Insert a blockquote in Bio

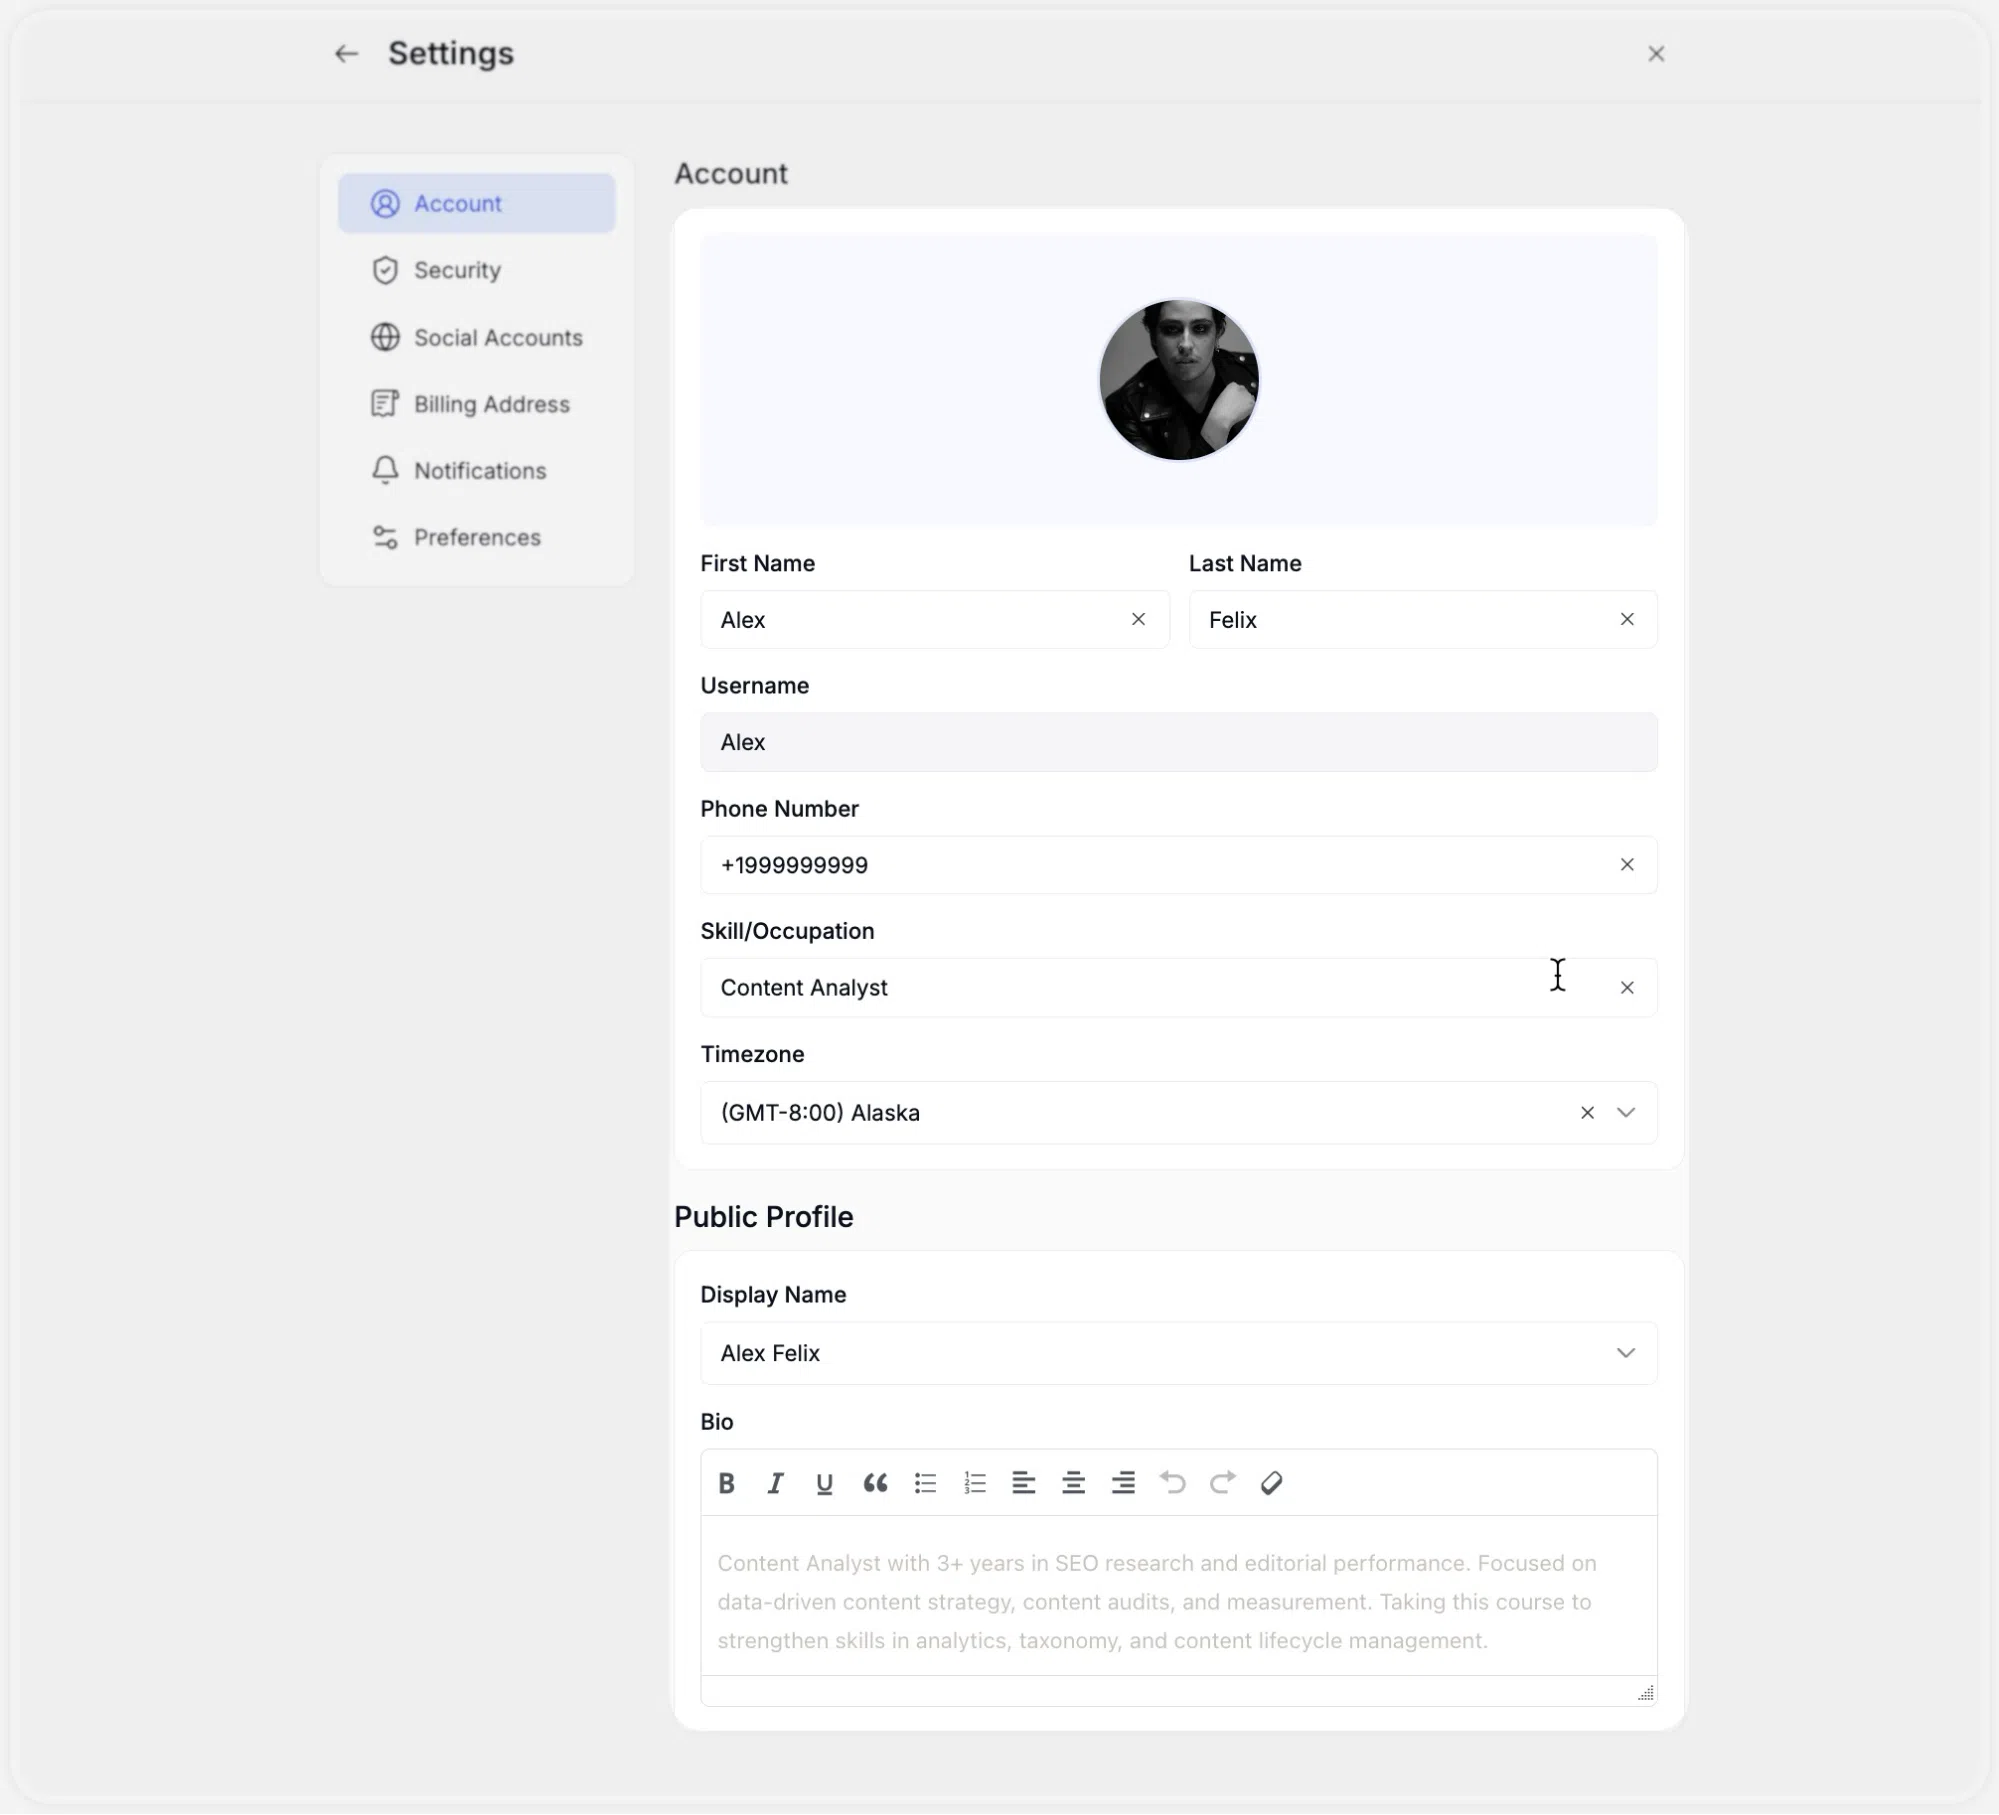coord(875,1483)
